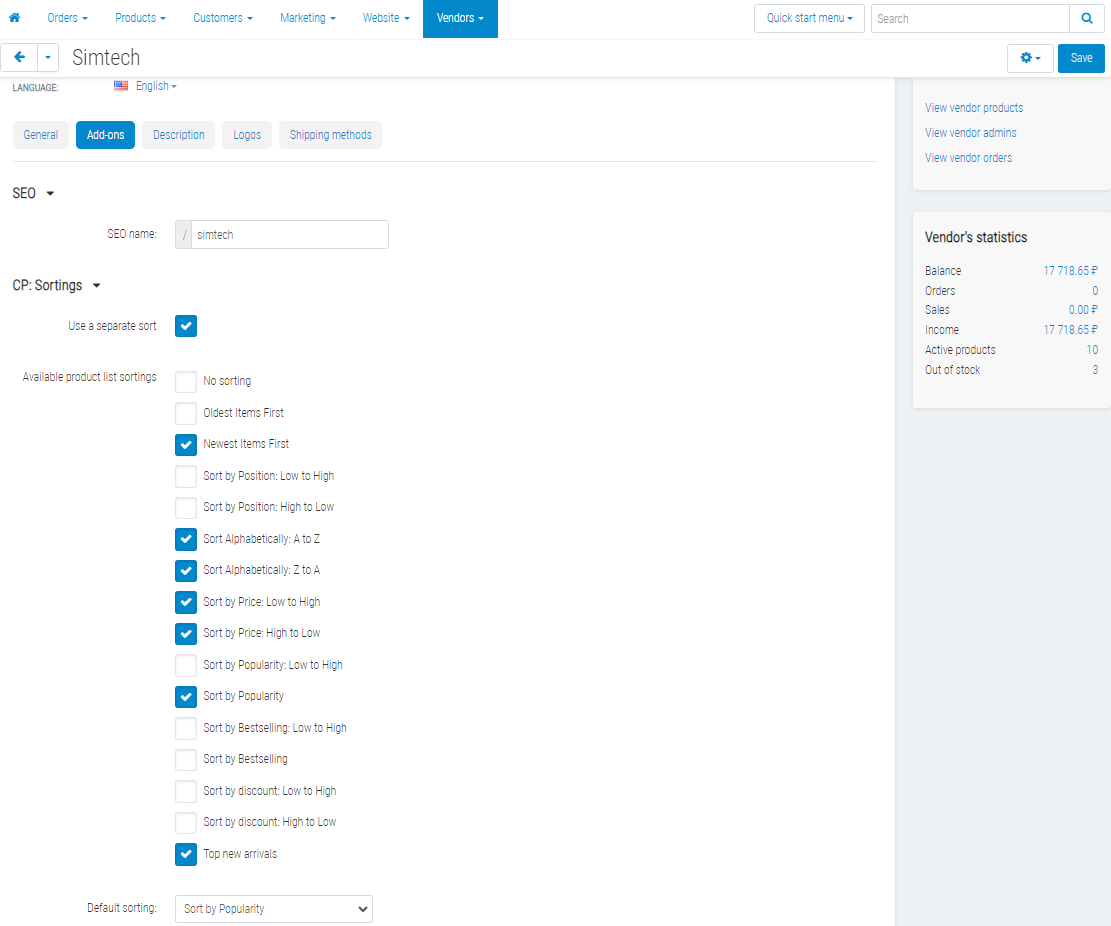Open View vendor admins link
Viewport: 1111px width, 926px height.
coord(970,132)
